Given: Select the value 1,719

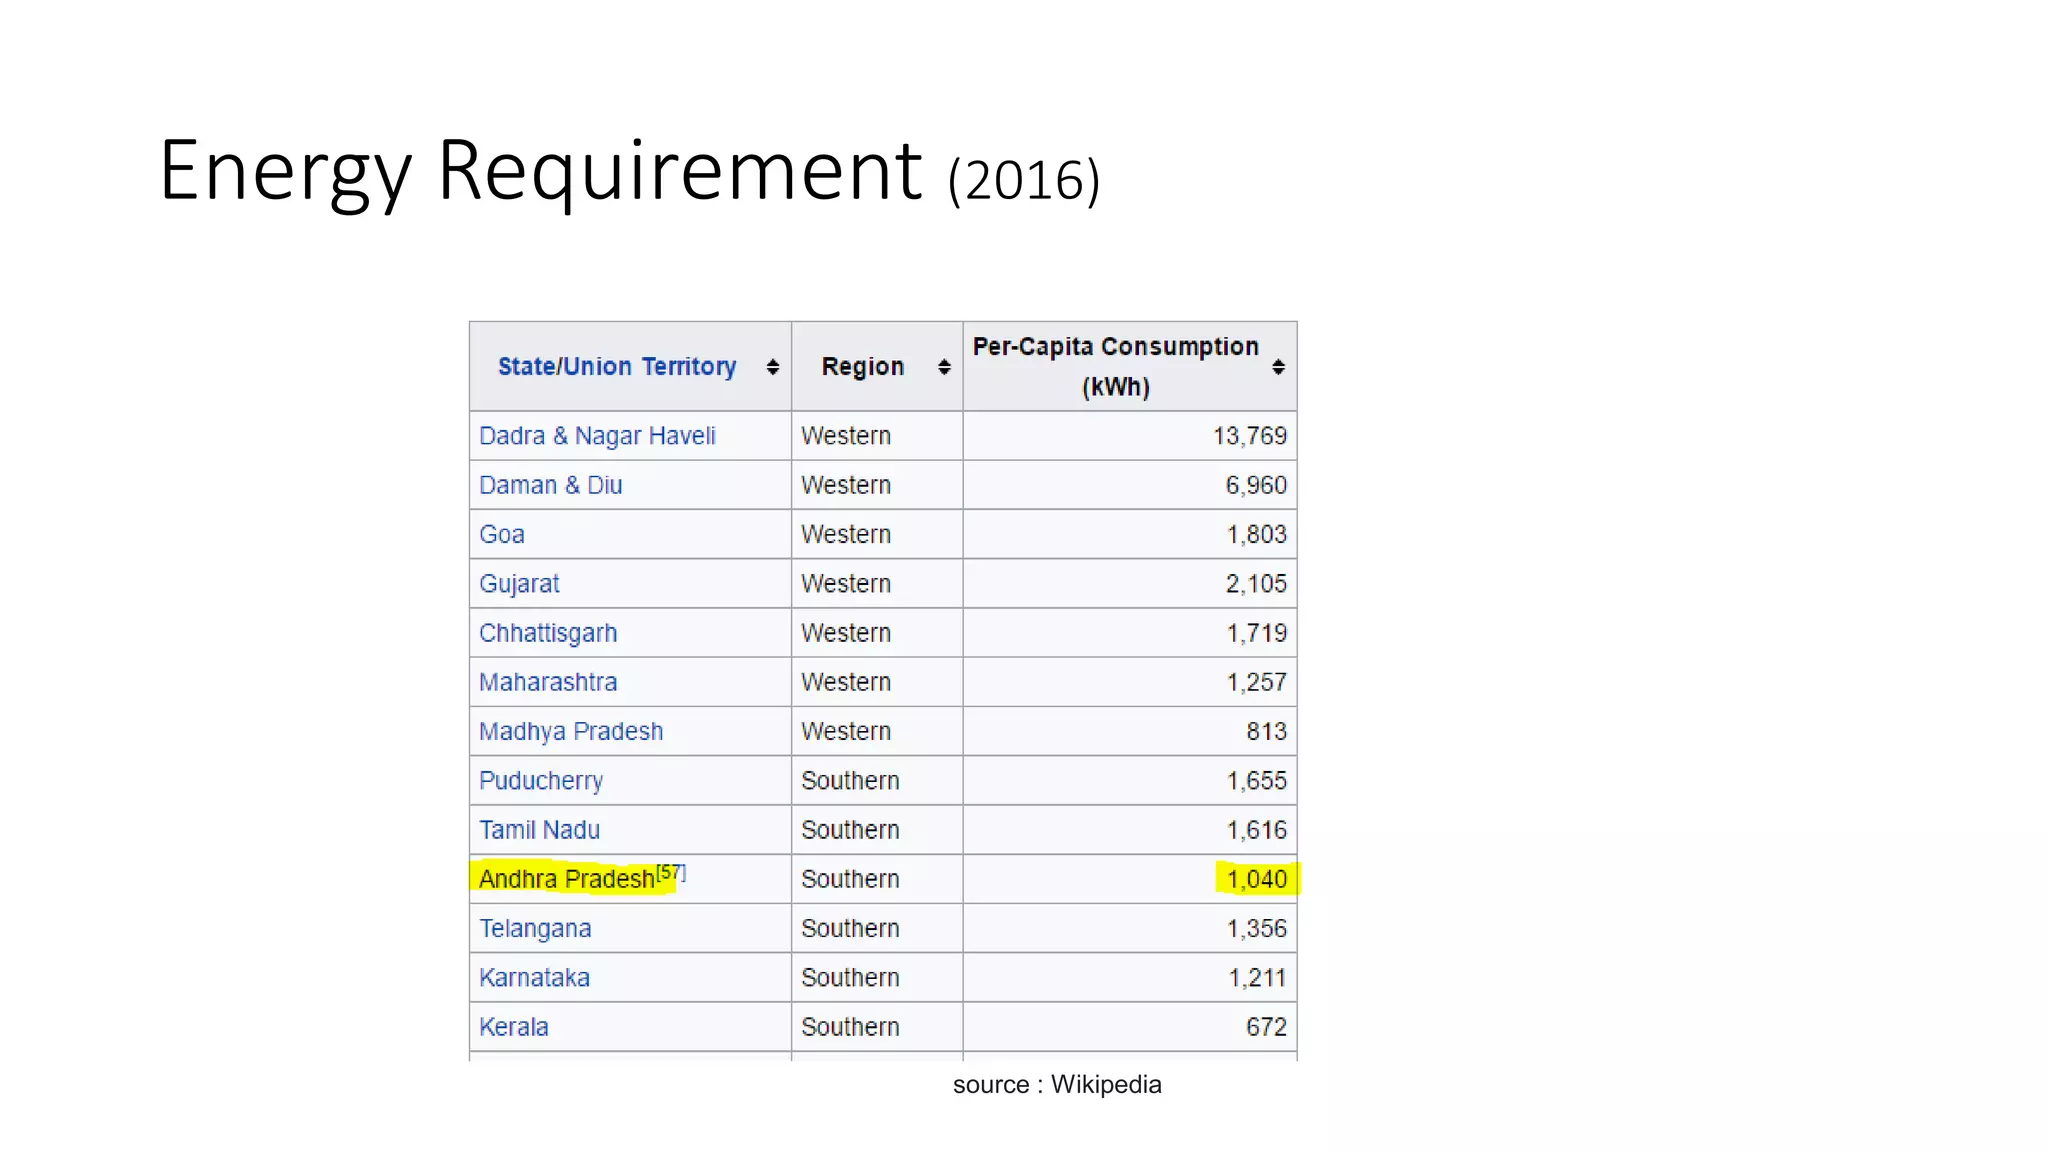Looking at the screenshot, I should (x=1257, y=633).
